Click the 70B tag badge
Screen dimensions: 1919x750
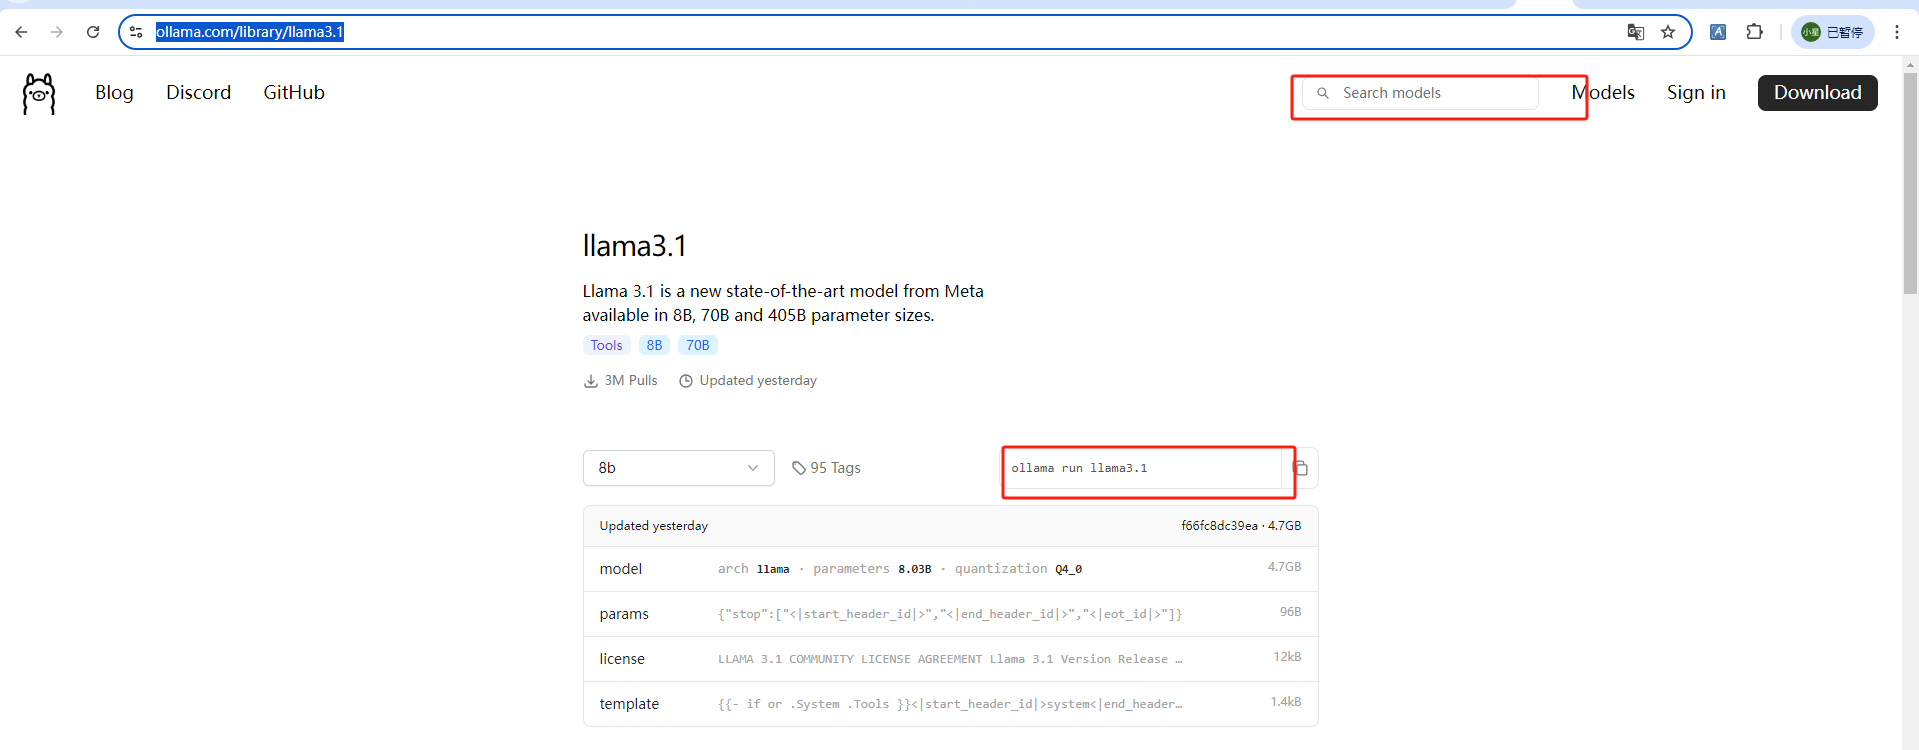[x=697, y=345]
